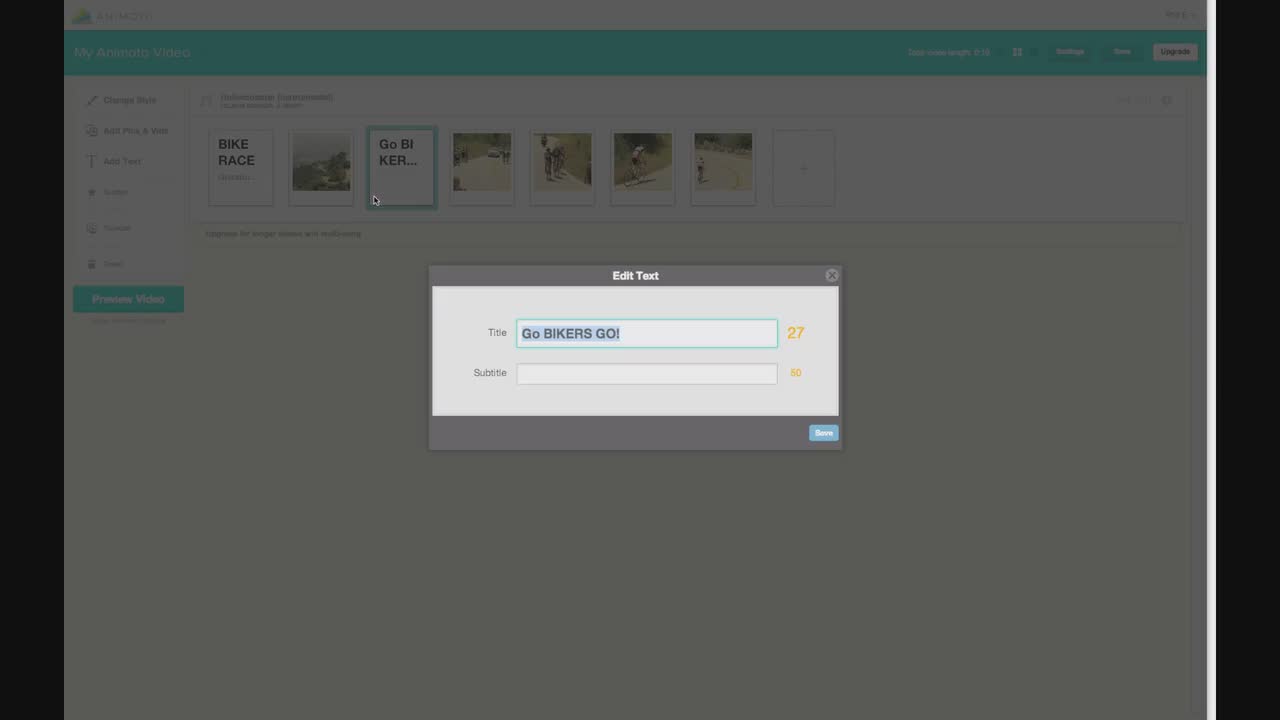The height and width of the screenshot is (720, 1280).
Task: Click the empty add-slide placeholder tile
Action: 803,168
